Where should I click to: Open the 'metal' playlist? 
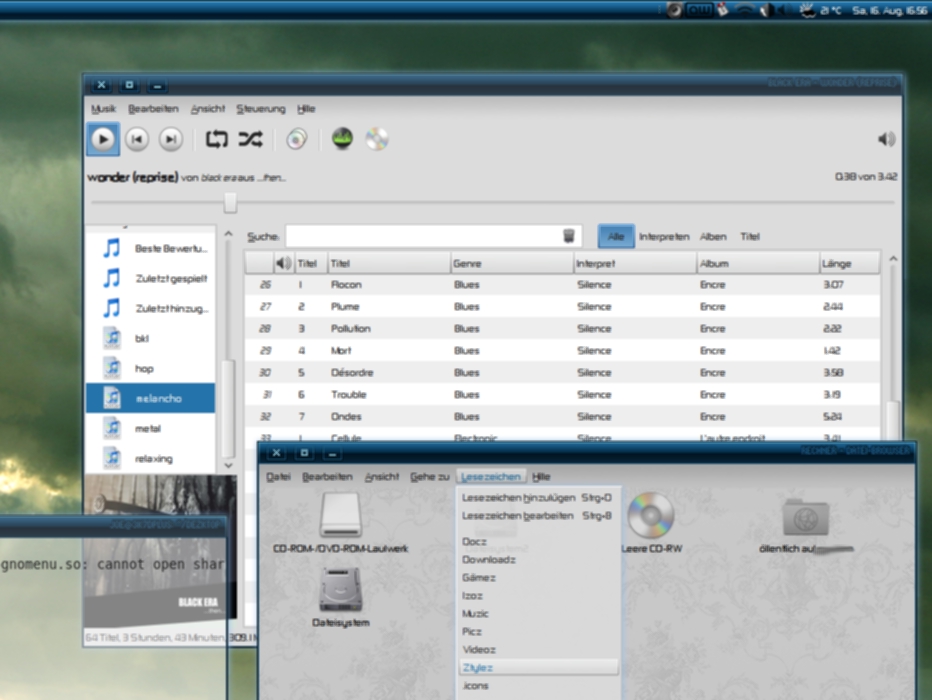point(151,428)
